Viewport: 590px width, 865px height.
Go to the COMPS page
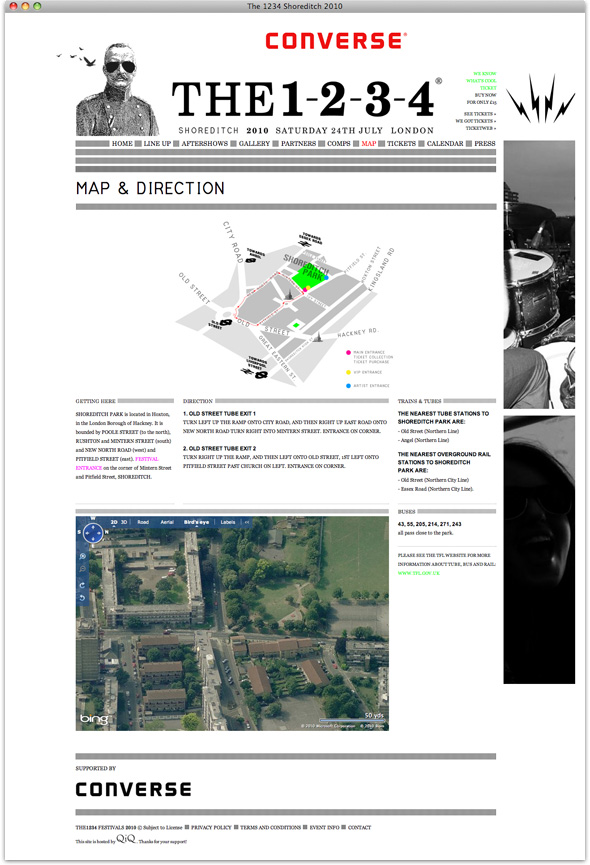(x=339, y=143)
